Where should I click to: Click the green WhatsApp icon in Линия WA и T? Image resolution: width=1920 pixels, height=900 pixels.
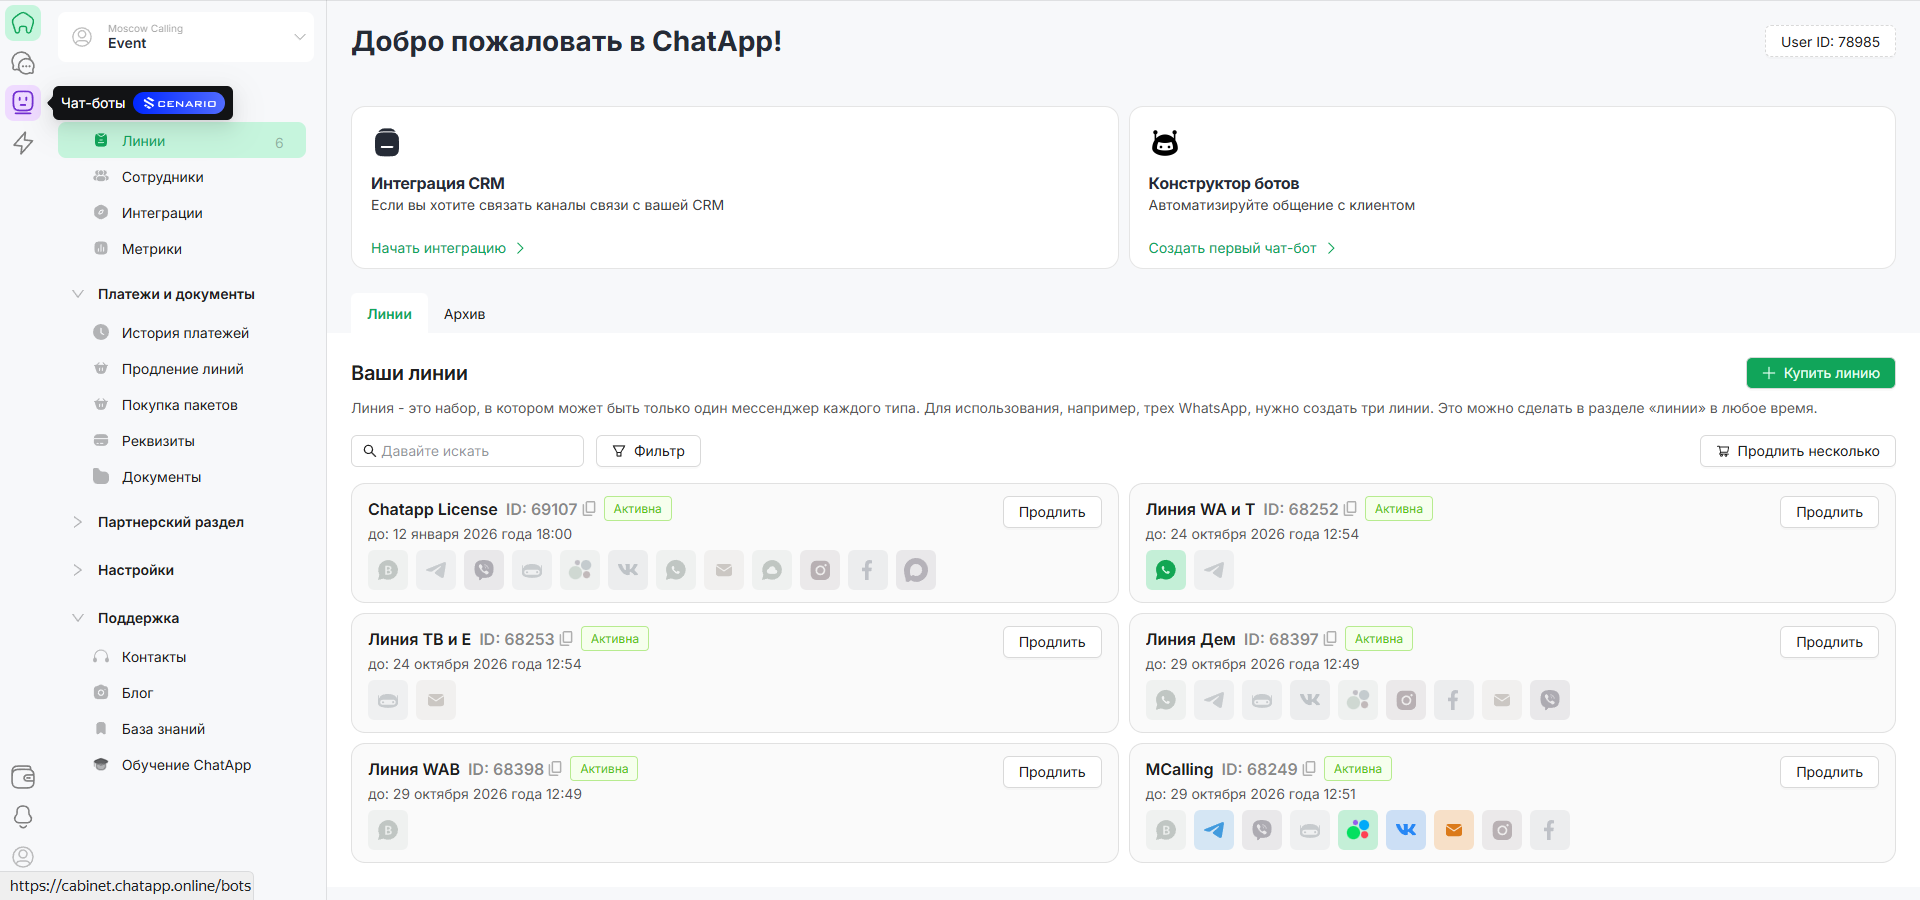coord(1165,570)
